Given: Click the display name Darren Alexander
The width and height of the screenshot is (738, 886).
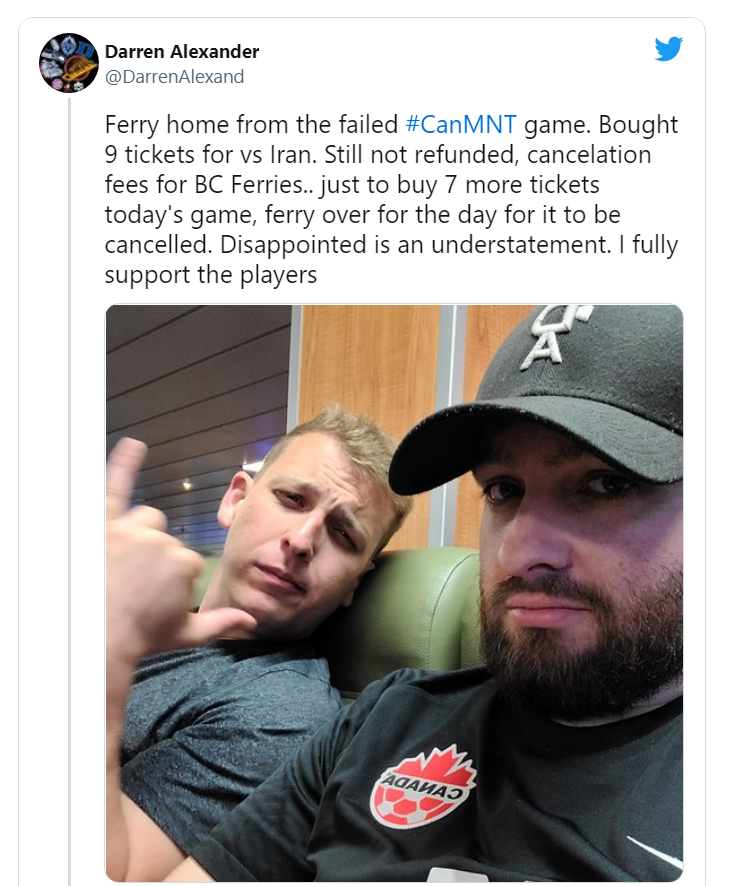Looking at the screenshot, I should 181,52.
